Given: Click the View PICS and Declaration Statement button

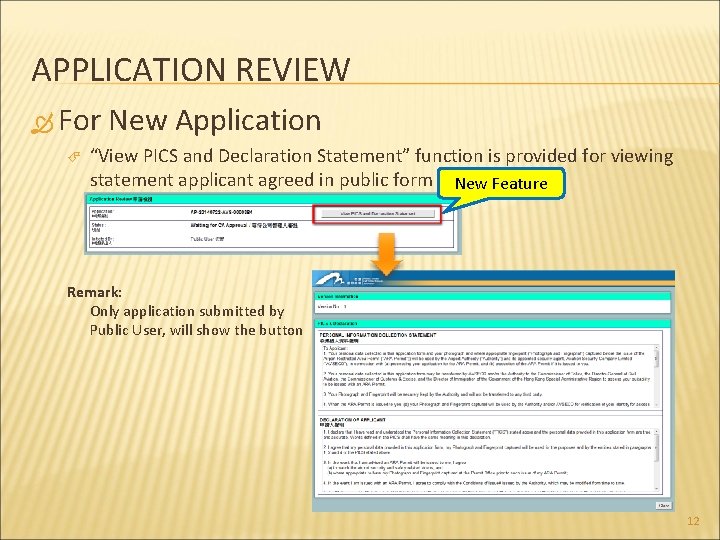Looking at the screenshot, I should (x=377, y=214).
